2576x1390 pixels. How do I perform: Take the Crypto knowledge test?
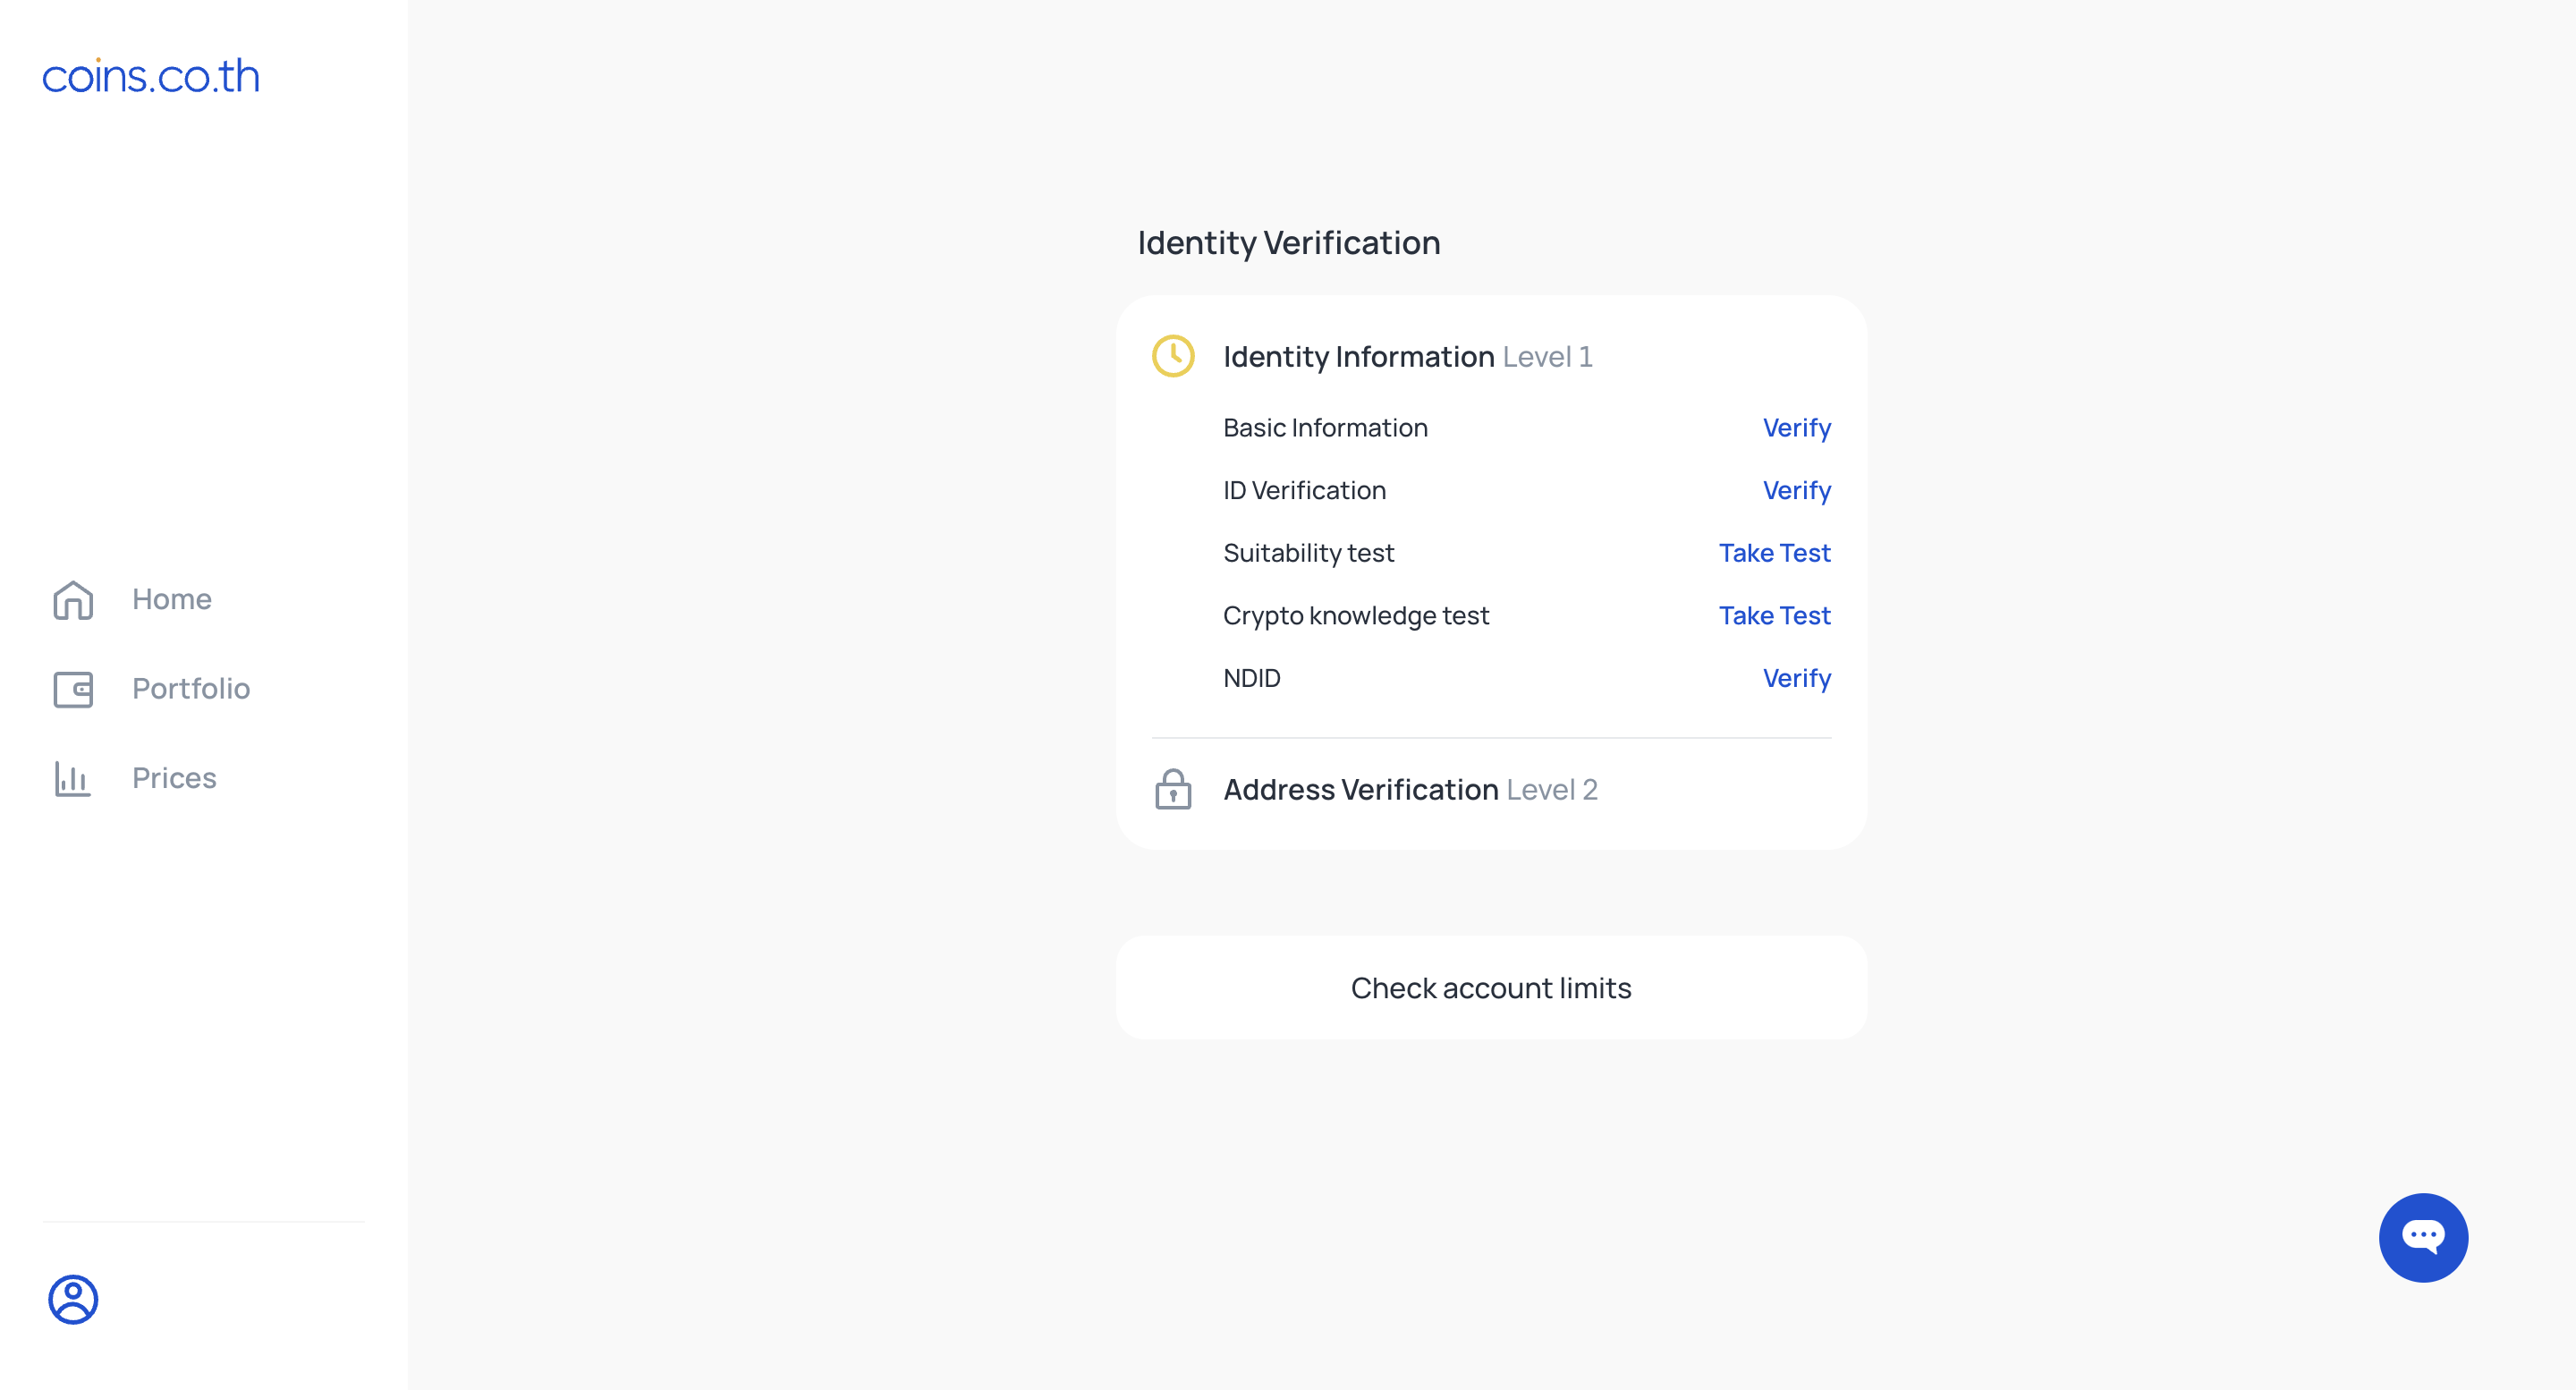[x=1774, y=615]
